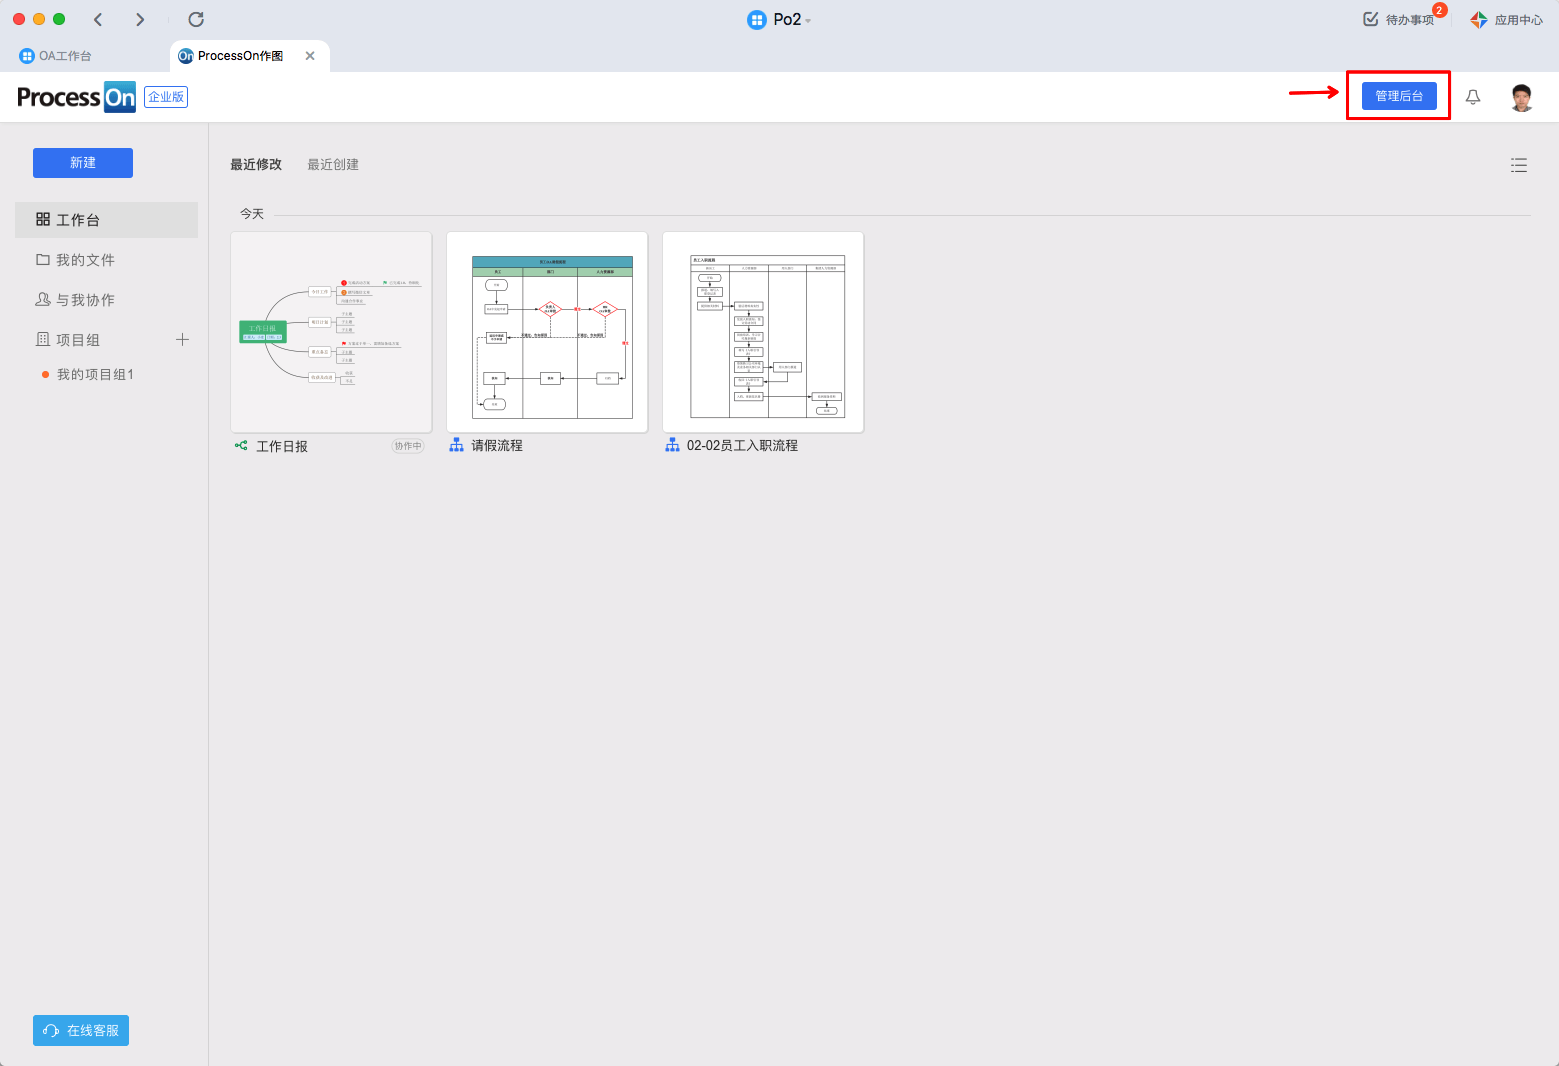Click the mind map icon beside 工作日报
Screen dimensions: 1559x1066
click(x=241, y=446)
